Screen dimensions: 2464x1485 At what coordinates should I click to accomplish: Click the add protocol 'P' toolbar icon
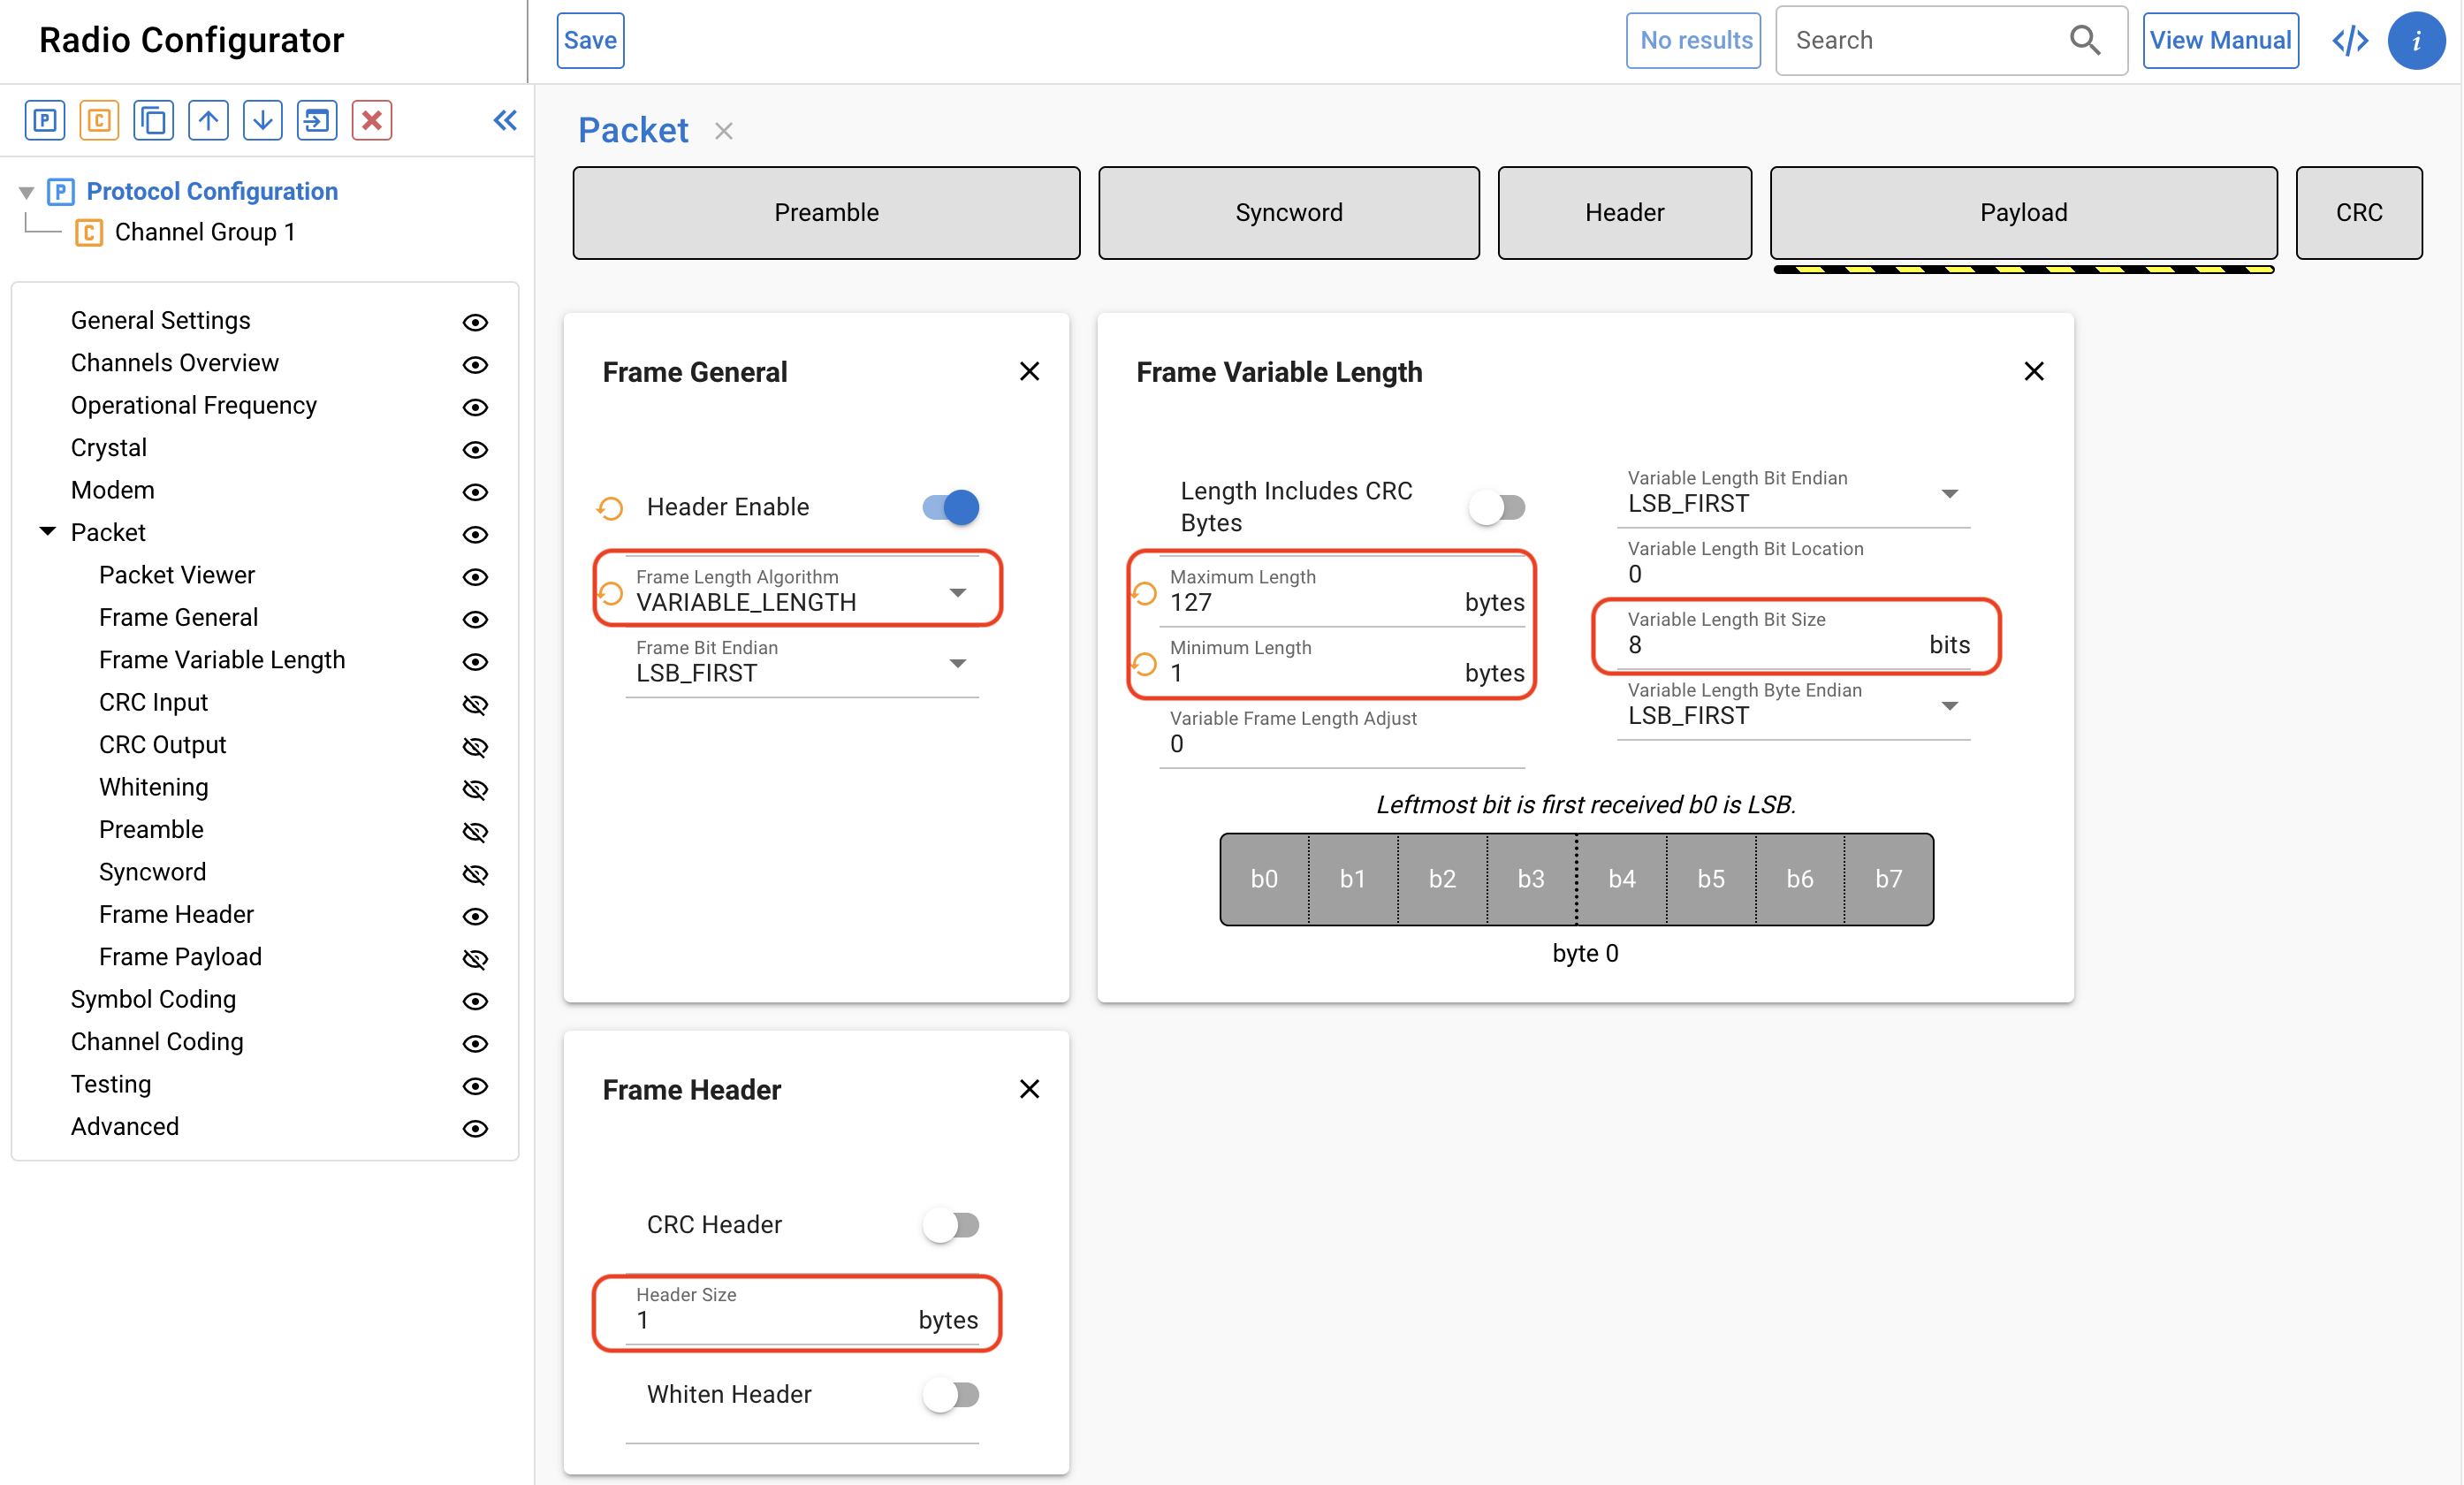(x=44, y=121)
